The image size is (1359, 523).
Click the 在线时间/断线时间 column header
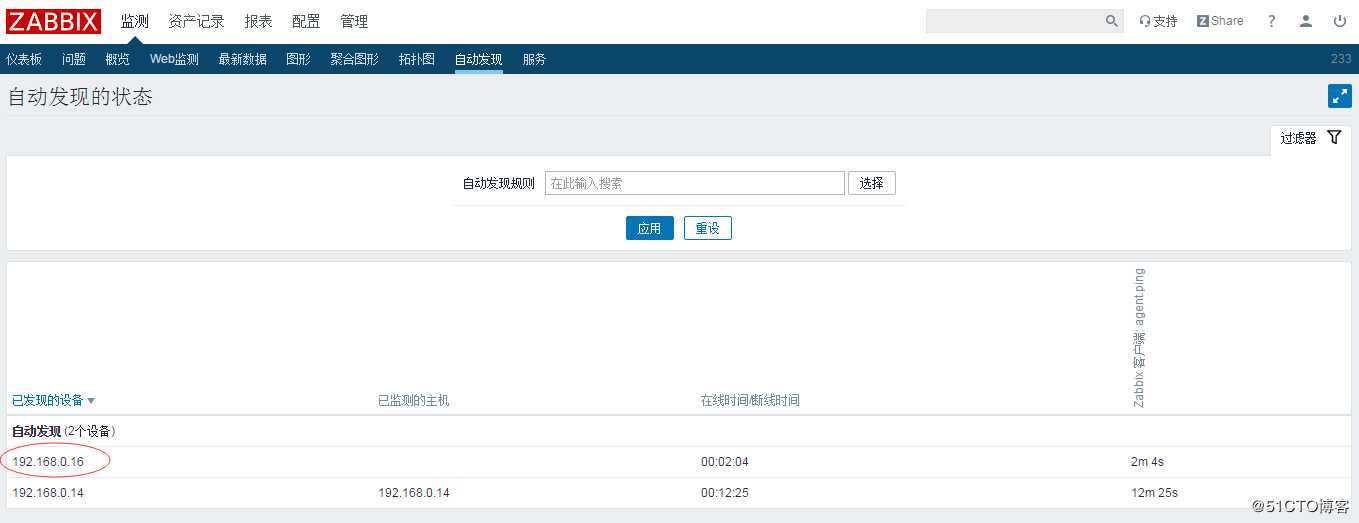coord(750,400)
